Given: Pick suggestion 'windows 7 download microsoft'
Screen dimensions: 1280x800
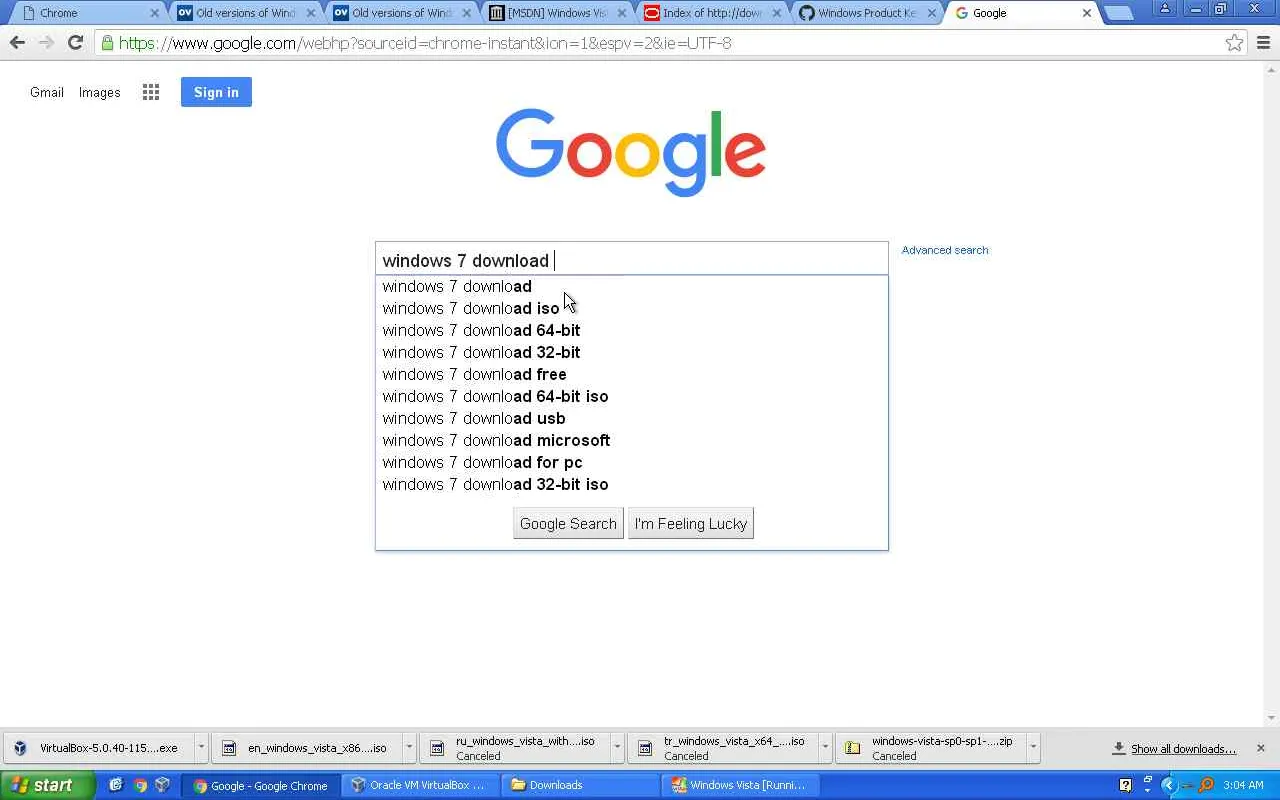Looking at the screenshot, I should click(631, 440).
